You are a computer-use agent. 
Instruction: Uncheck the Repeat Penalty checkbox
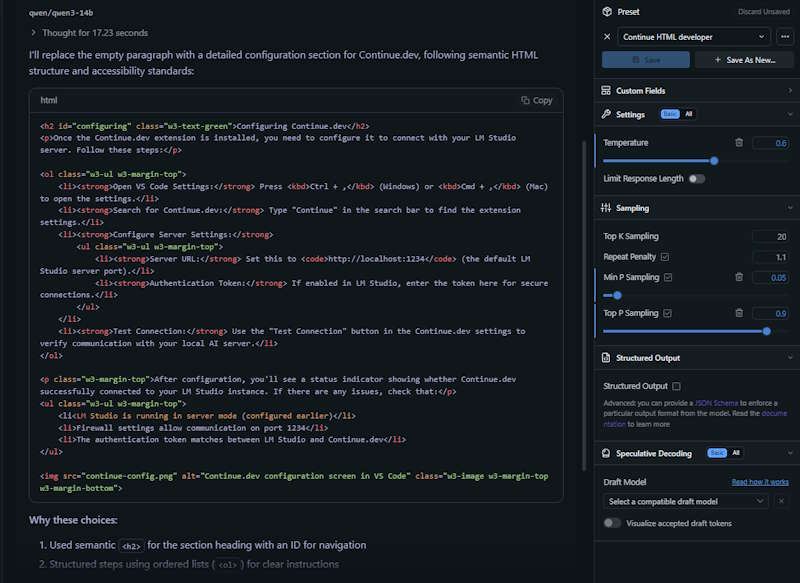pos(665,257)
